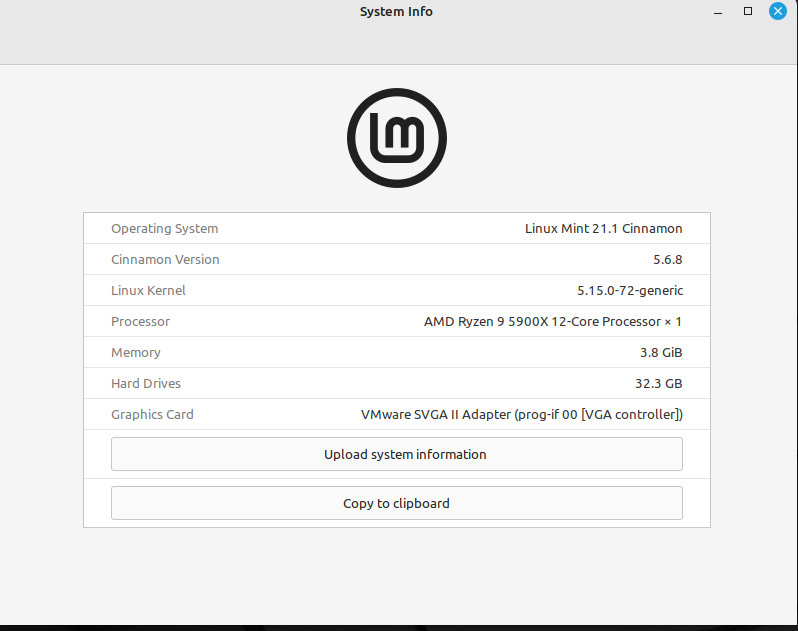
Task: Click the System Info title text
Action: (x=396, y=12)
